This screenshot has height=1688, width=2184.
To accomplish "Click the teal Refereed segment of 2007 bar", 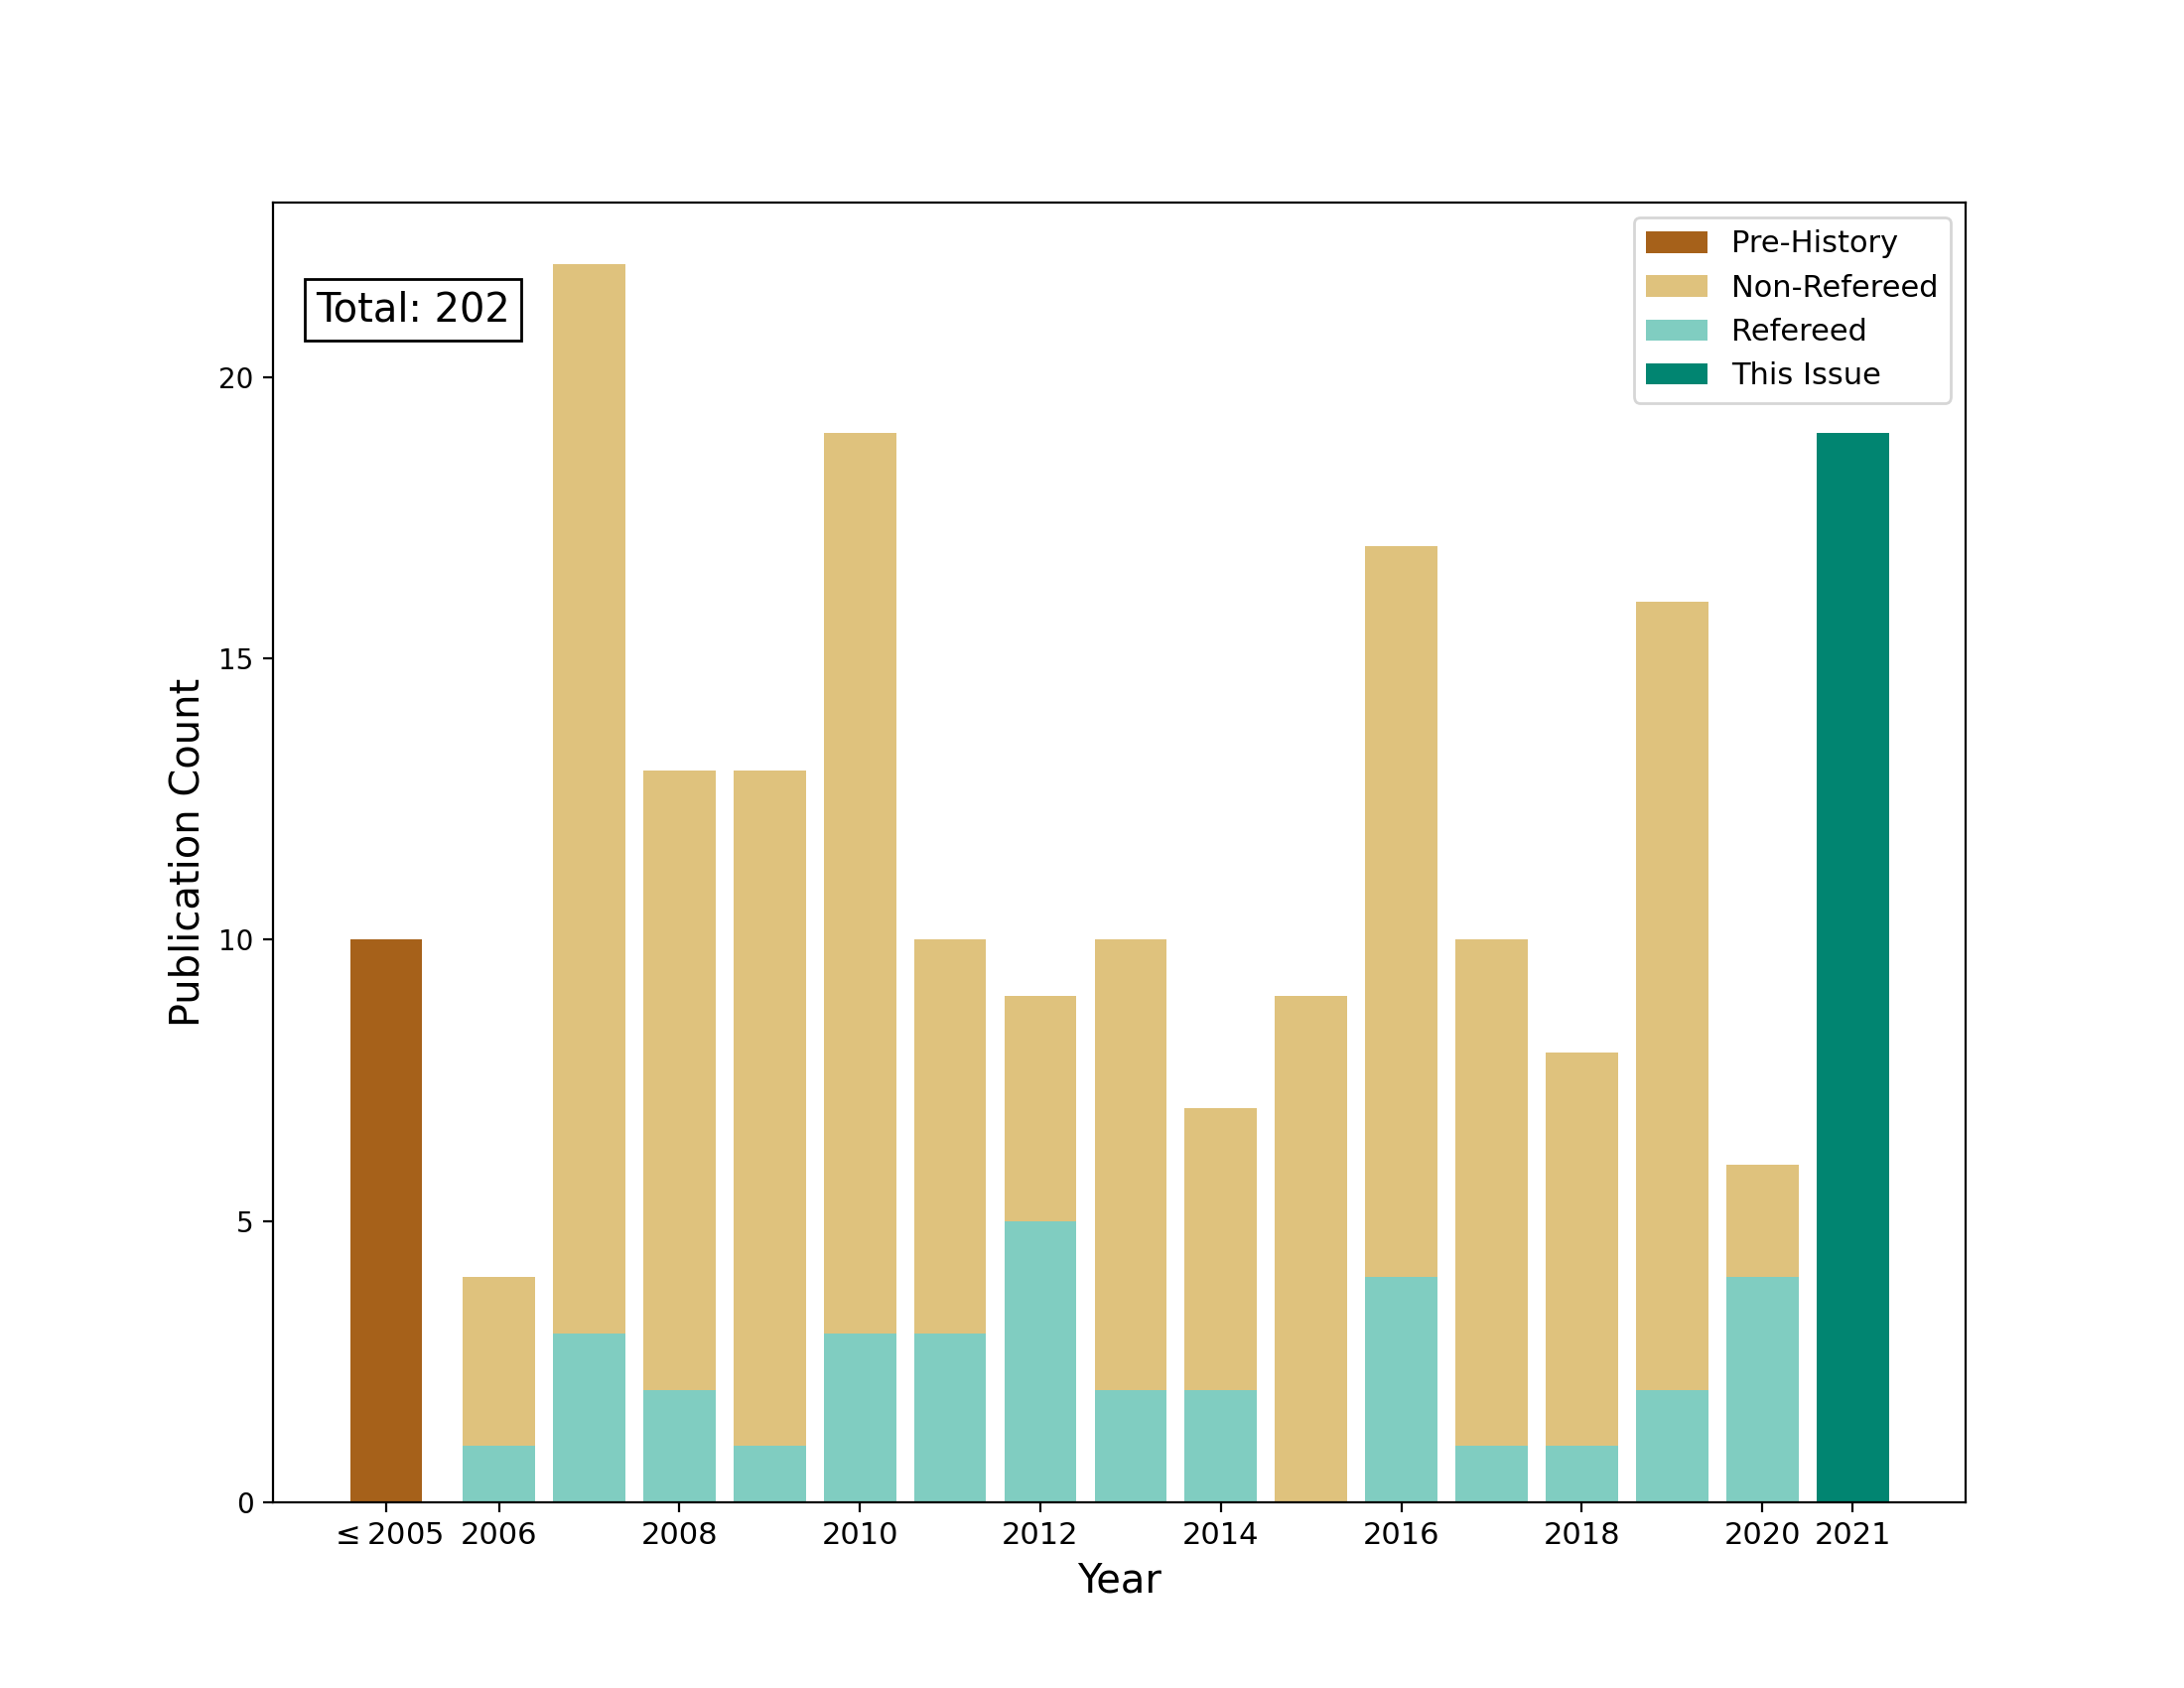I will (x=589, y=1417).
